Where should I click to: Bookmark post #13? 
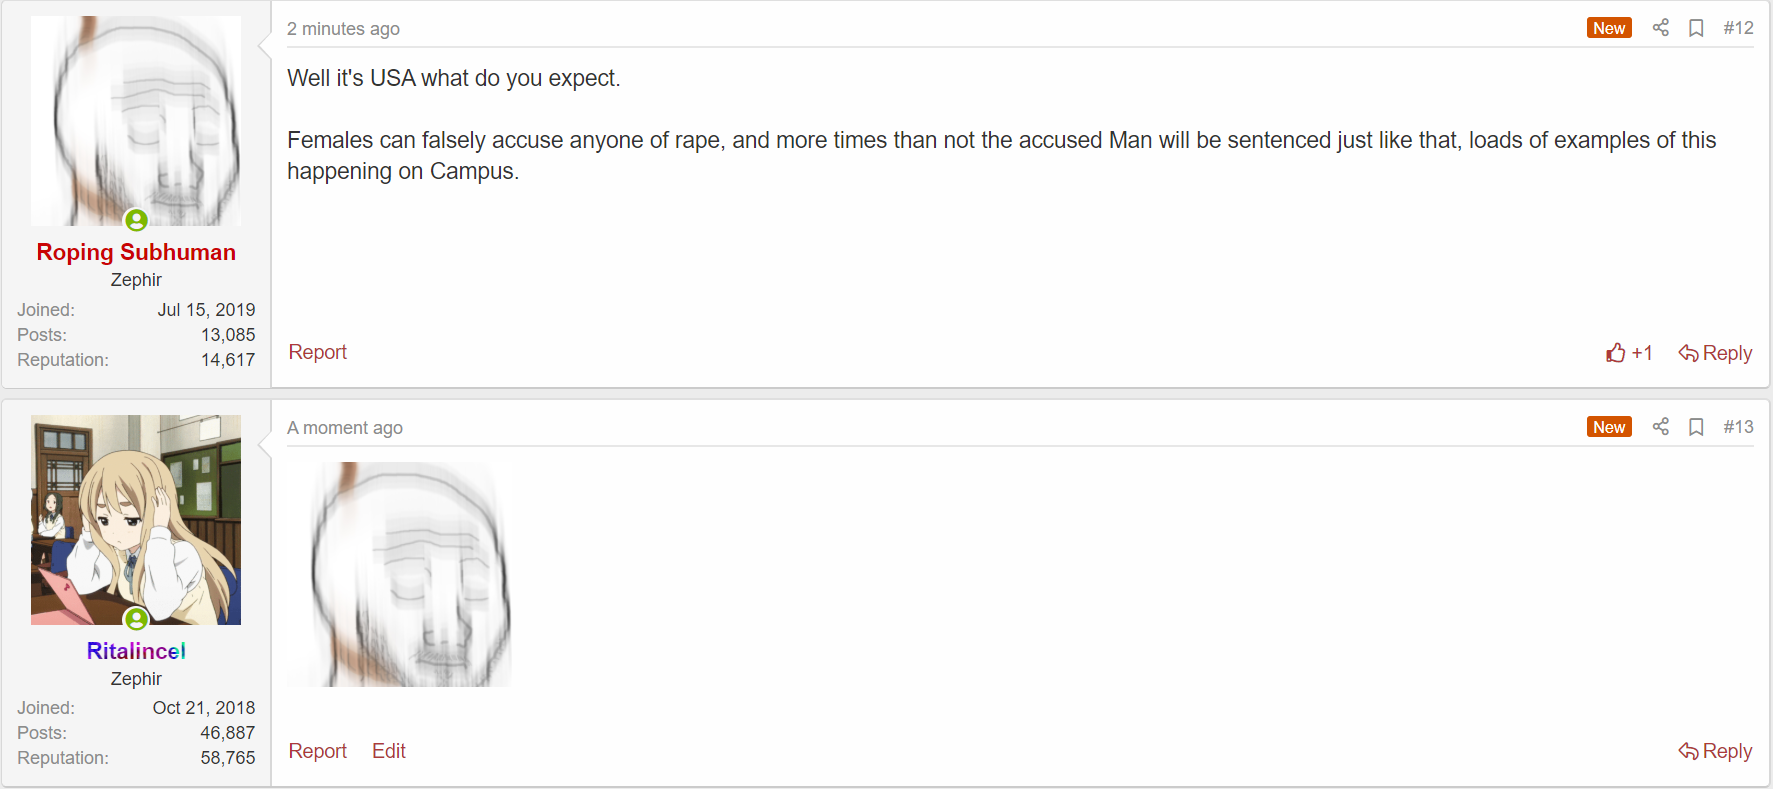coord(1696,427)
